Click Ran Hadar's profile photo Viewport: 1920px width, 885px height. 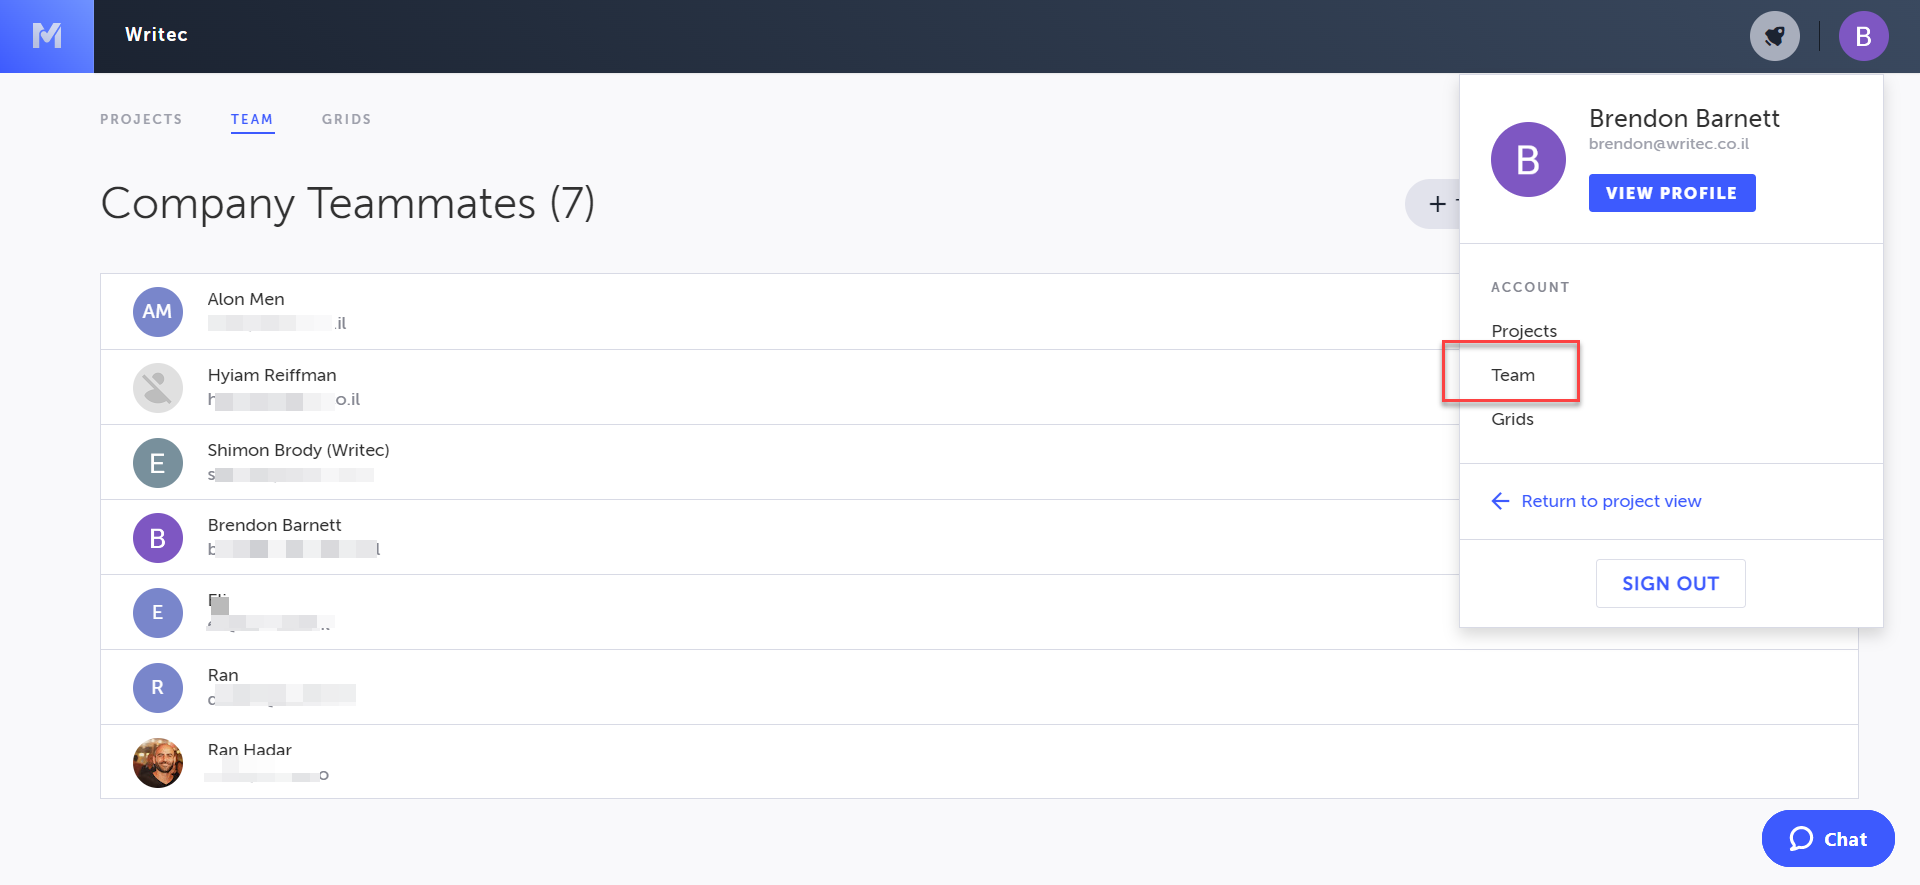157,763
